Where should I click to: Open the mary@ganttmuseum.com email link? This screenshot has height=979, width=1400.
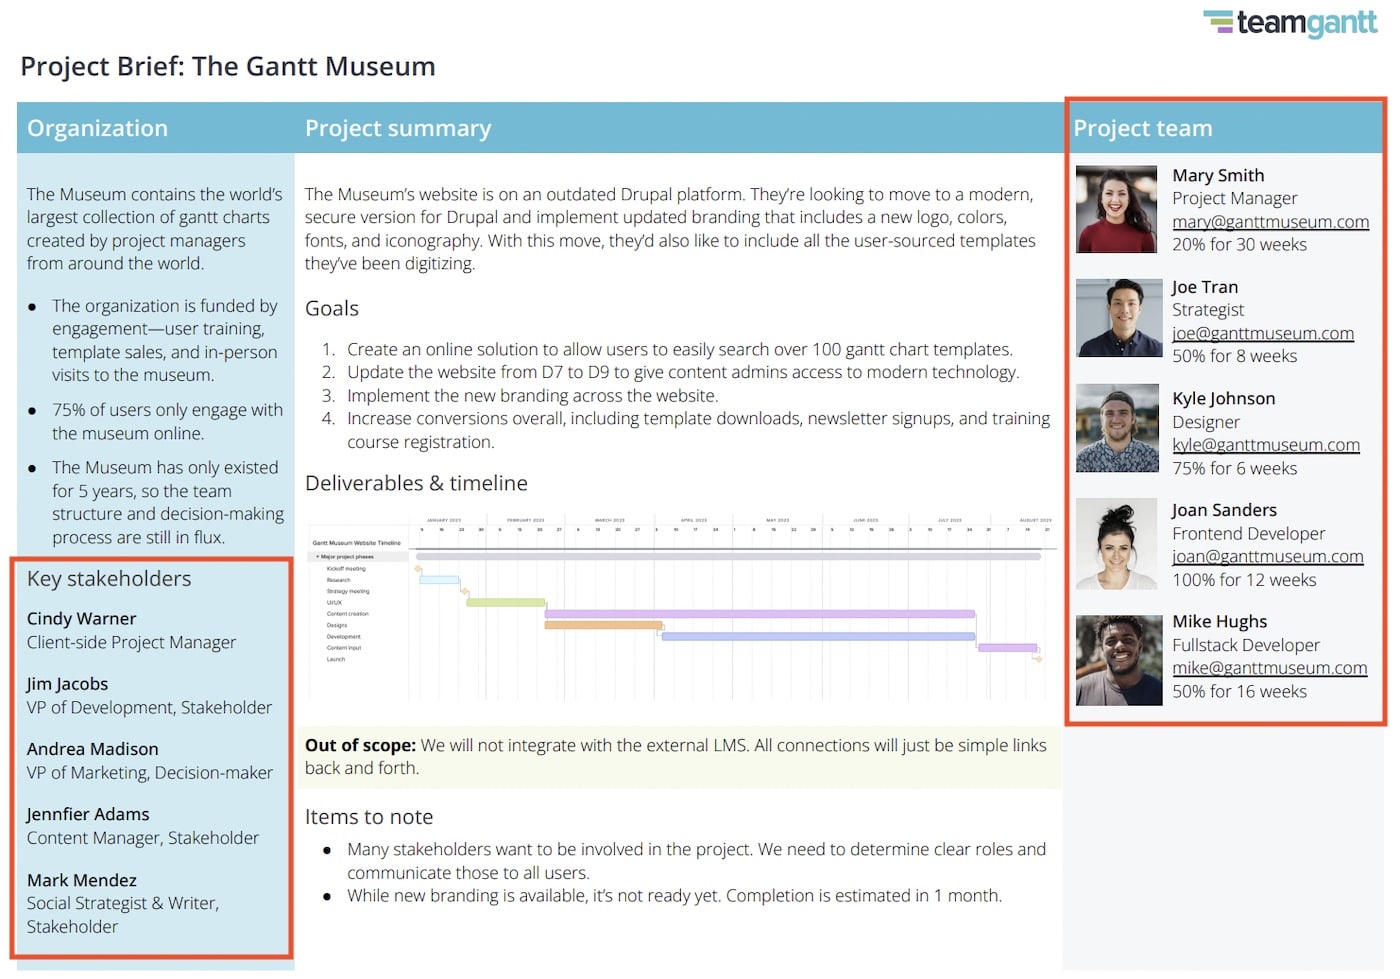click(1270, 221)
